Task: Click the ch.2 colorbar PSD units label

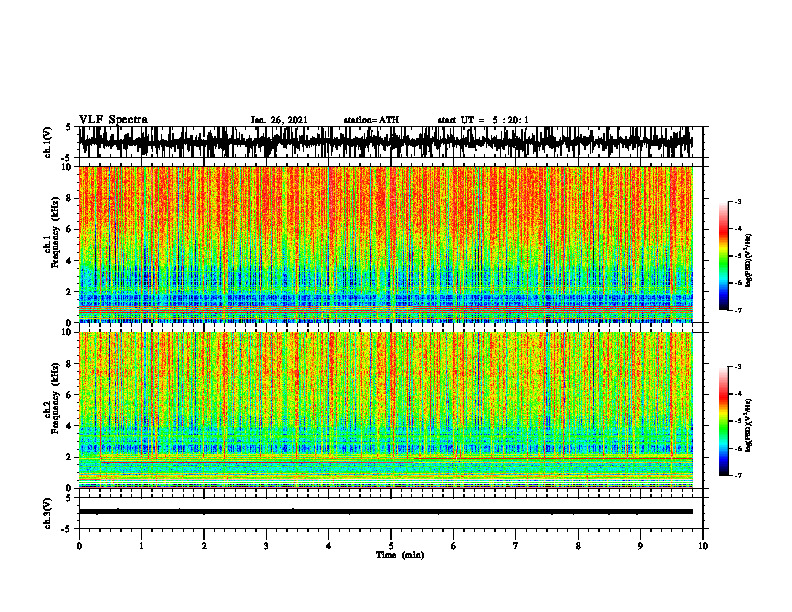Action: 749,425
